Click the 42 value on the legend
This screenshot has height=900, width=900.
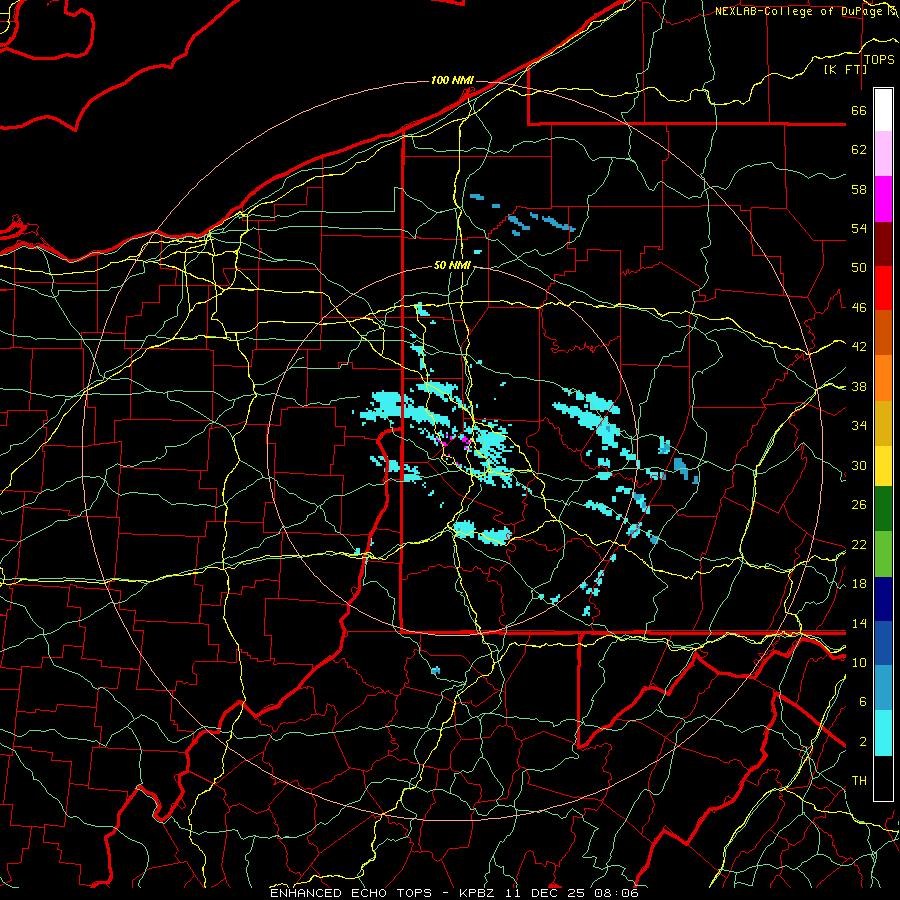[x=859, y=347]
